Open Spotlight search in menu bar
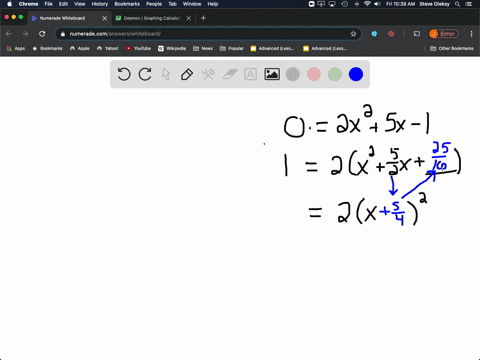Screen dimensions: 480x360 458,4
